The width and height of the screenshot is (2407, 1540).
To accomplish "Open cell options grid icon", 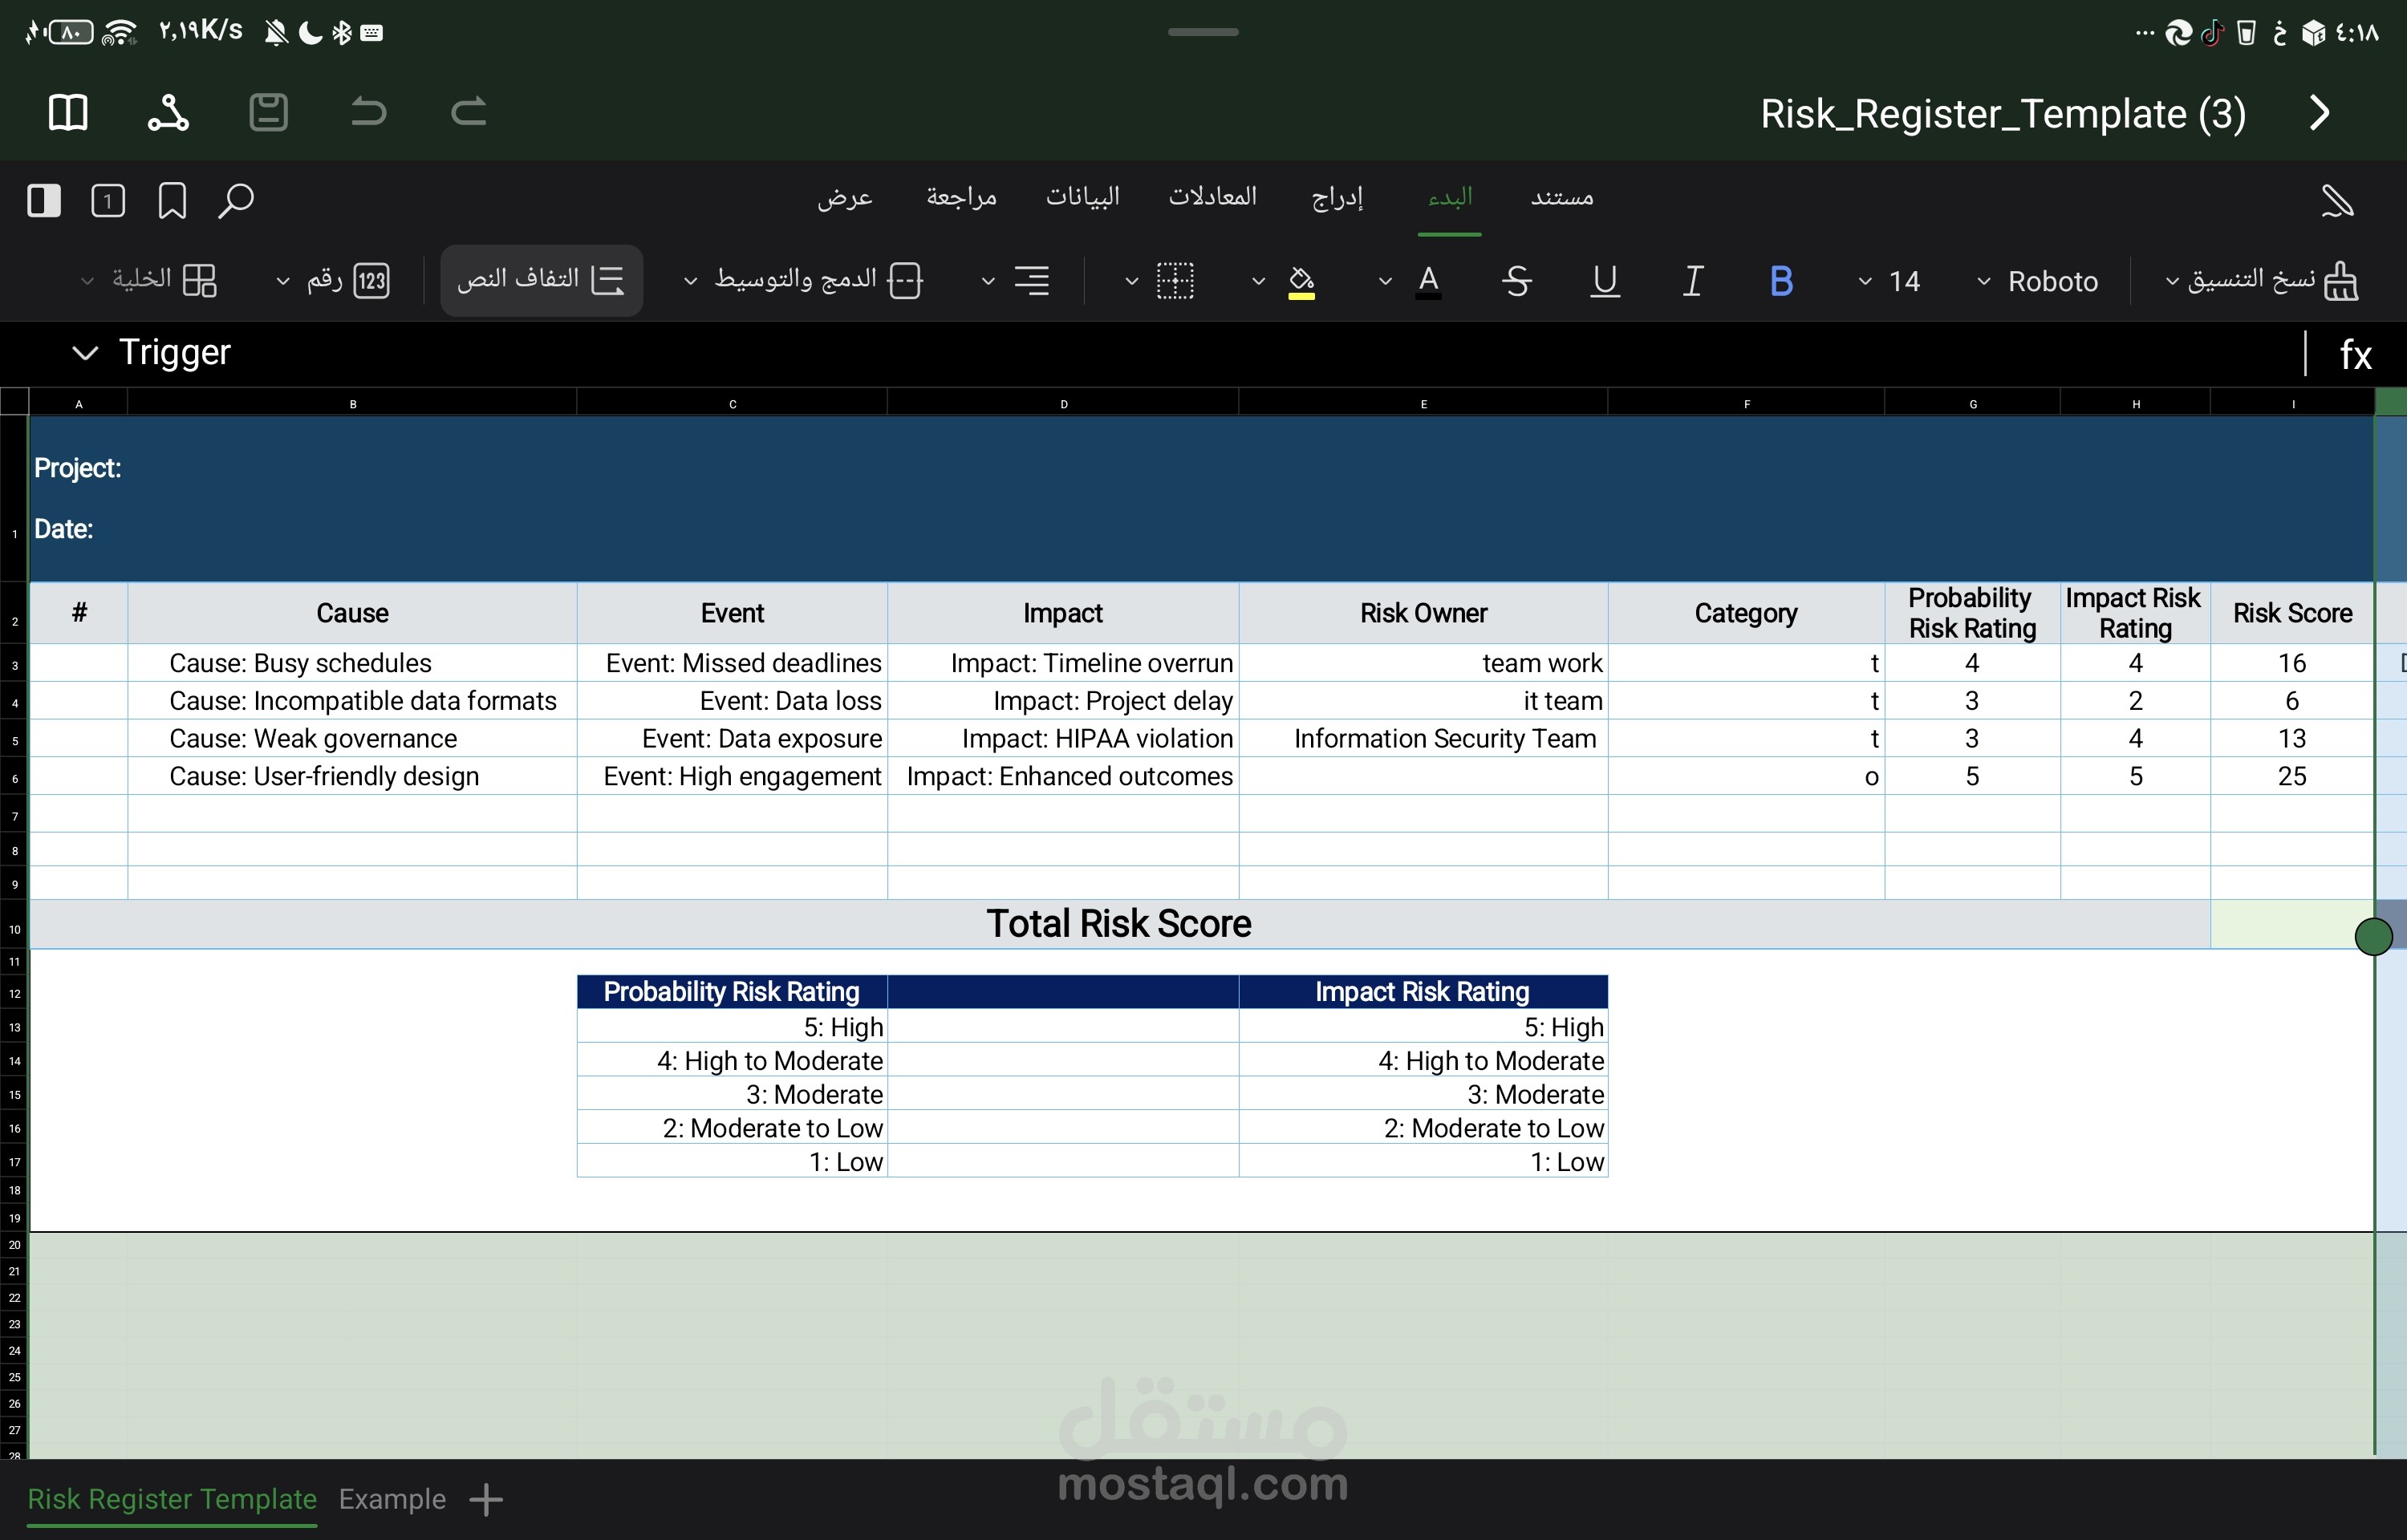I will (200, 281).
